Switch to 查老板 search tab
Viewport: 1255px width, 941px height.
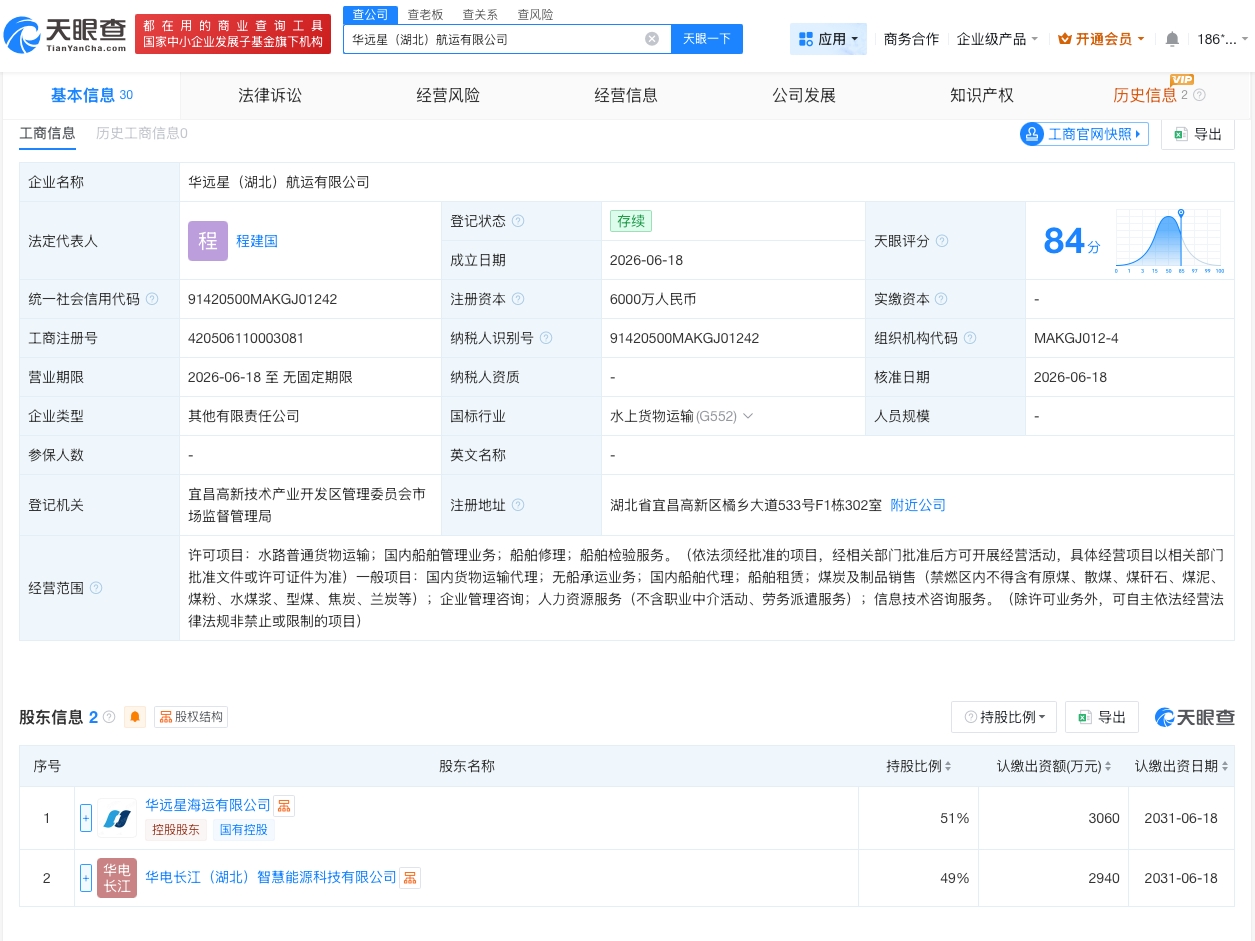point(425,14)
